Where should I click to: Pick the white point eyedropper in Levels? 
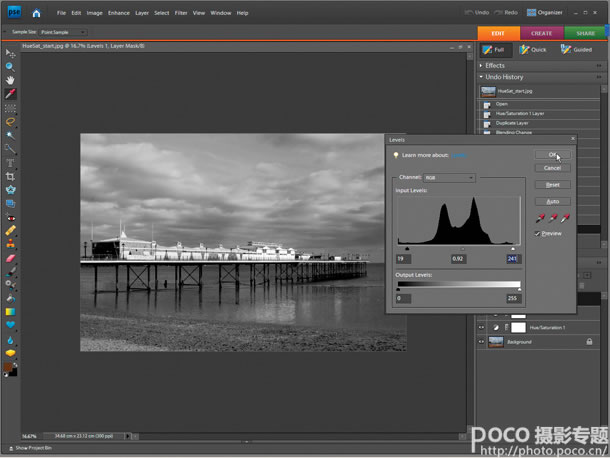[565, 218]
